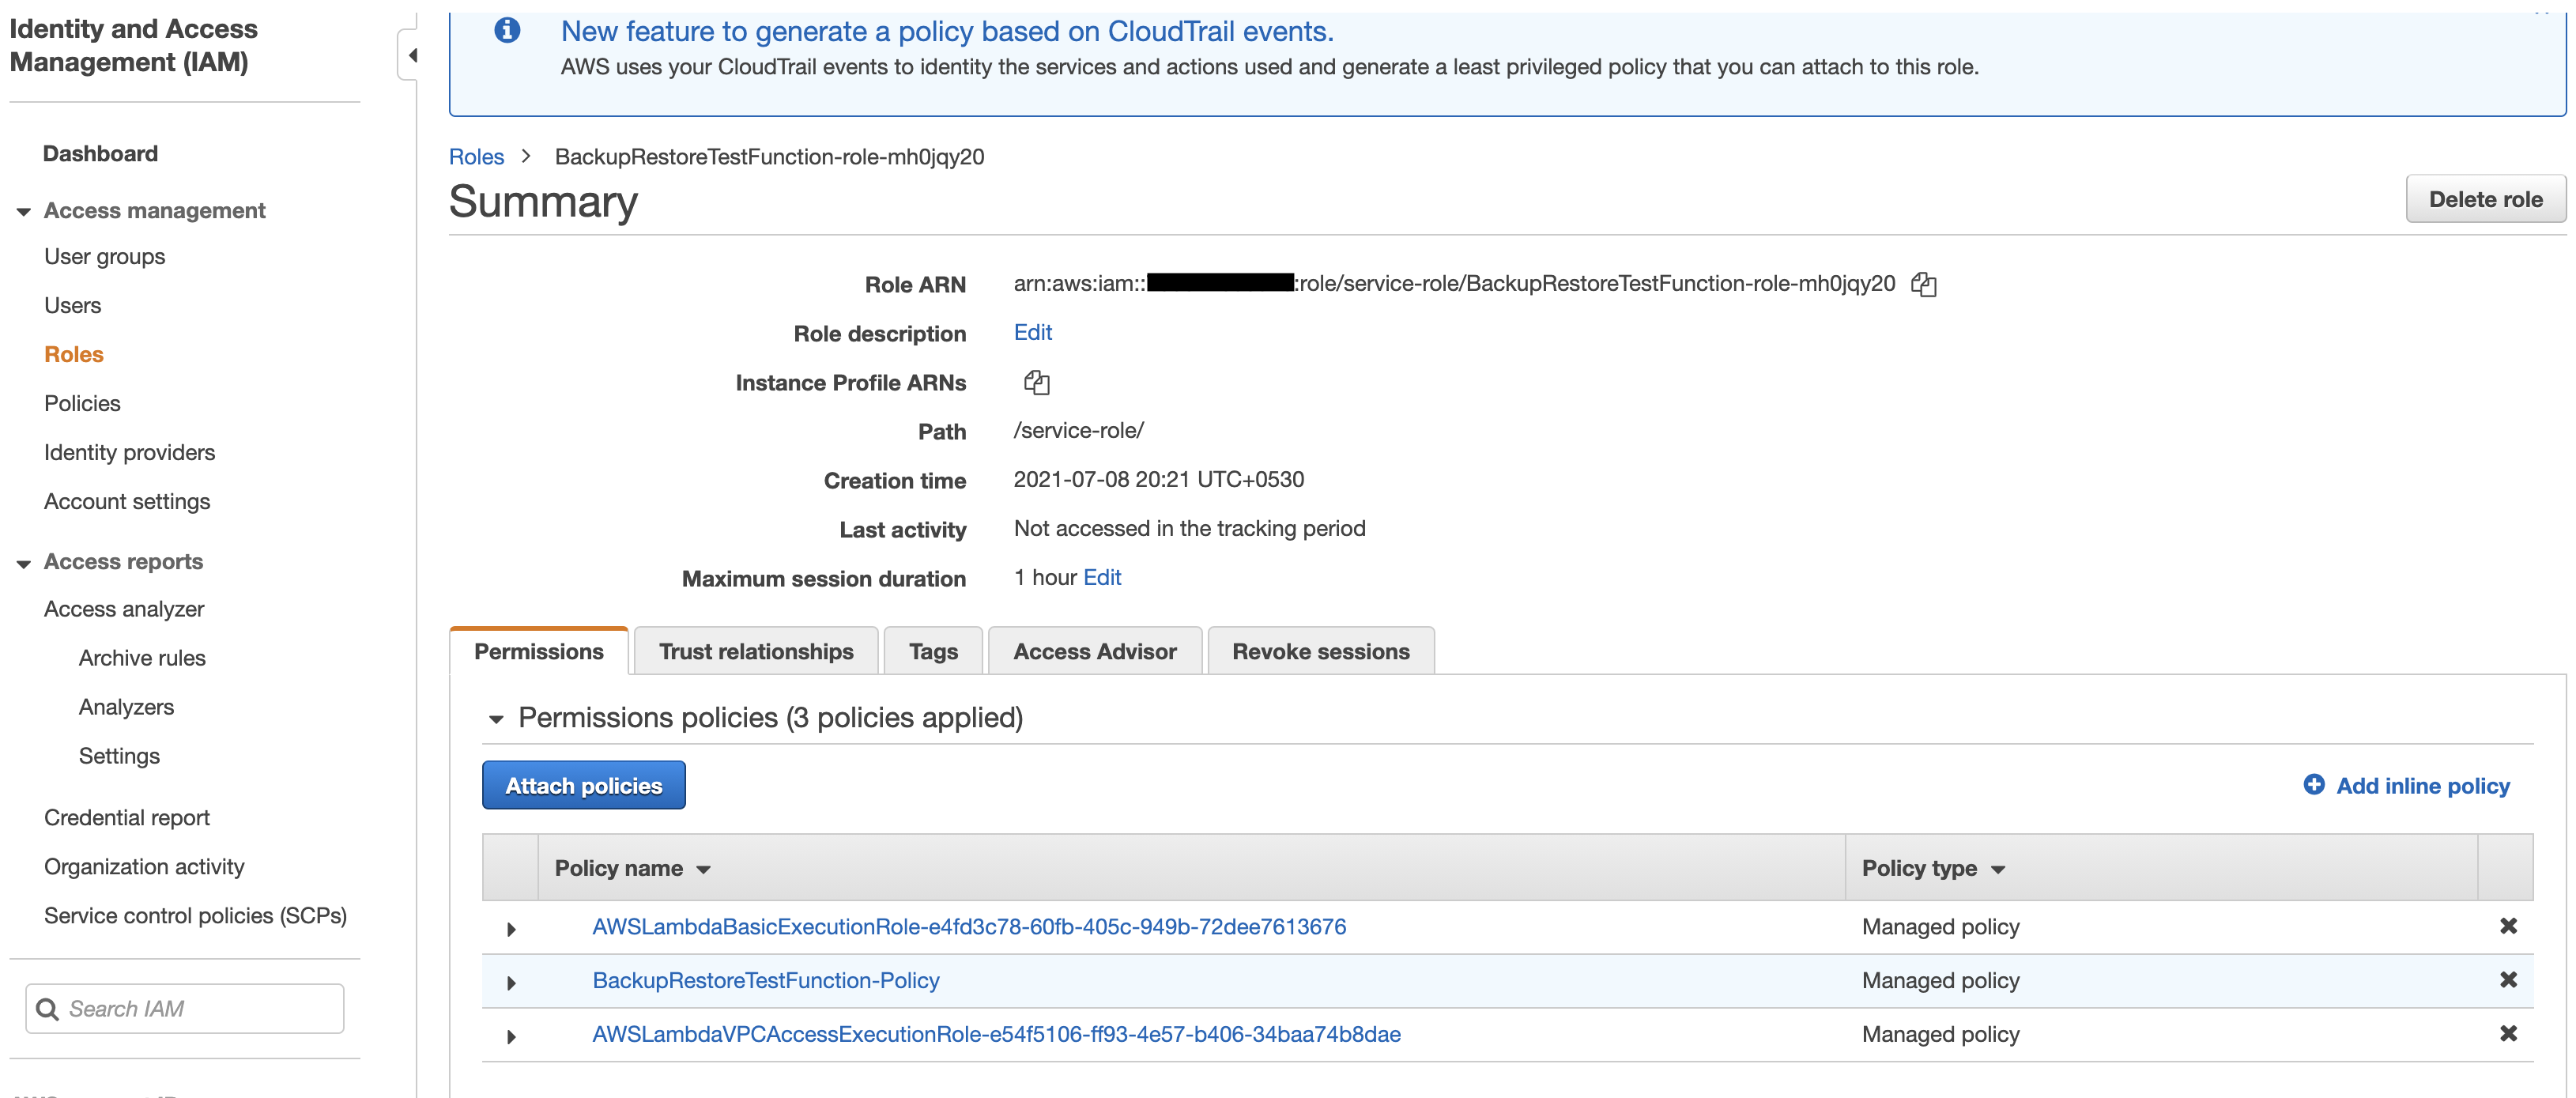Collapse the Access management section
The width and height of the screenshot is (2576, 1098).
coord(23,212)
